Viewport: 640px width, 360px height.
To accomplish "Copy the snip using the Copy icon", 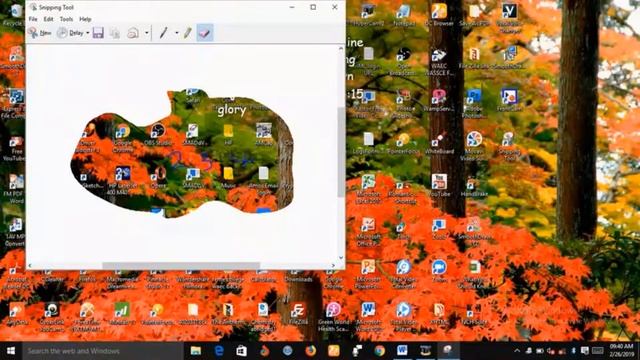I will pos(115,33).
